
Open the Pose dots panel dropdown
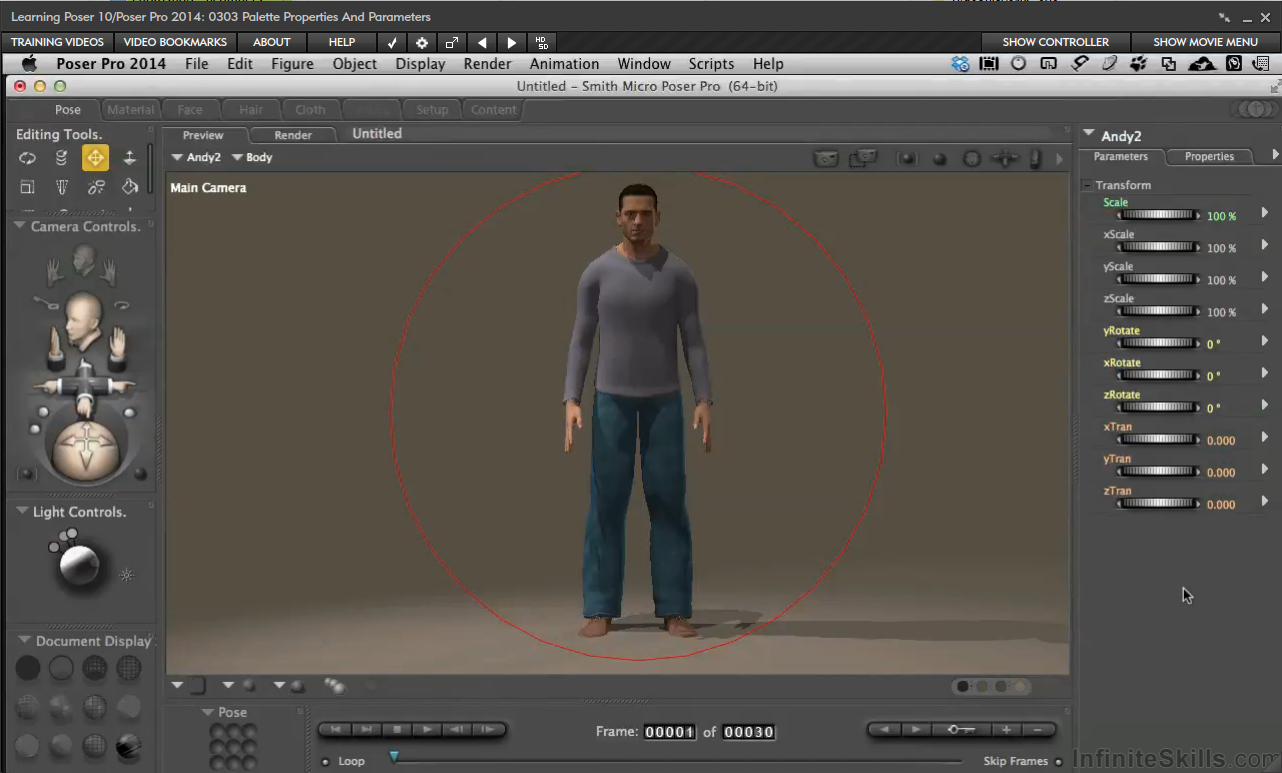(208, 712)
